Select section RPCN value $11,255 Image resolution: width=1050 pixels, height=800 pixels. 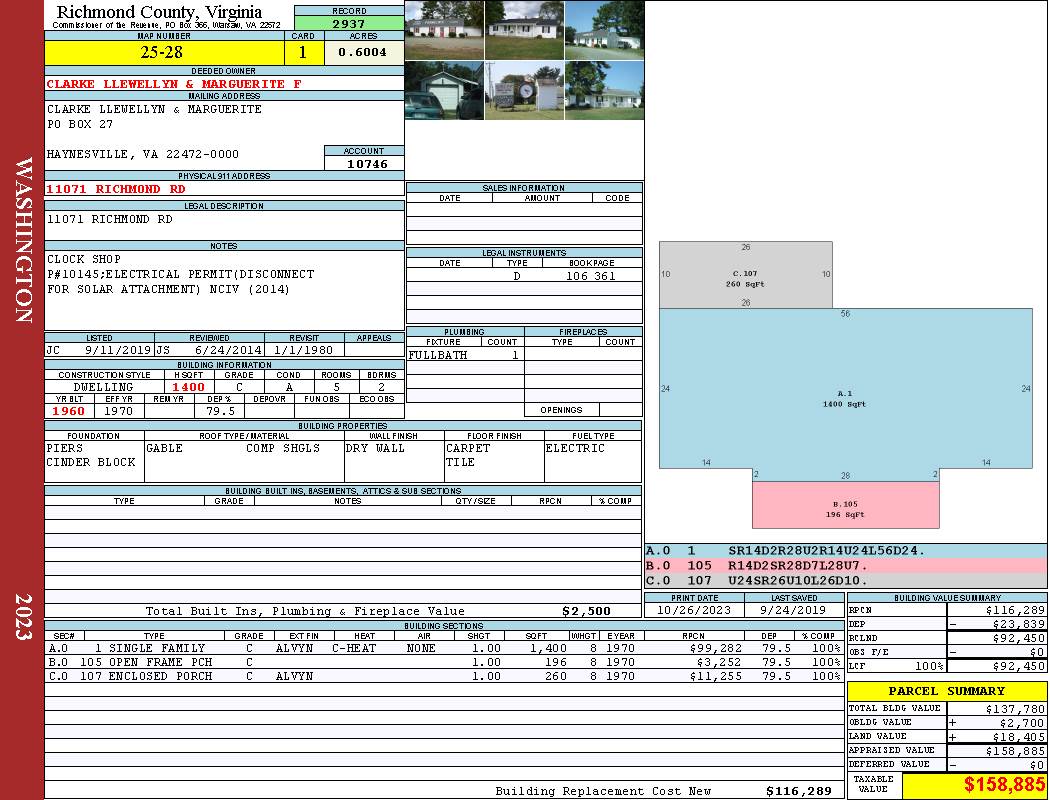[716, 676]
